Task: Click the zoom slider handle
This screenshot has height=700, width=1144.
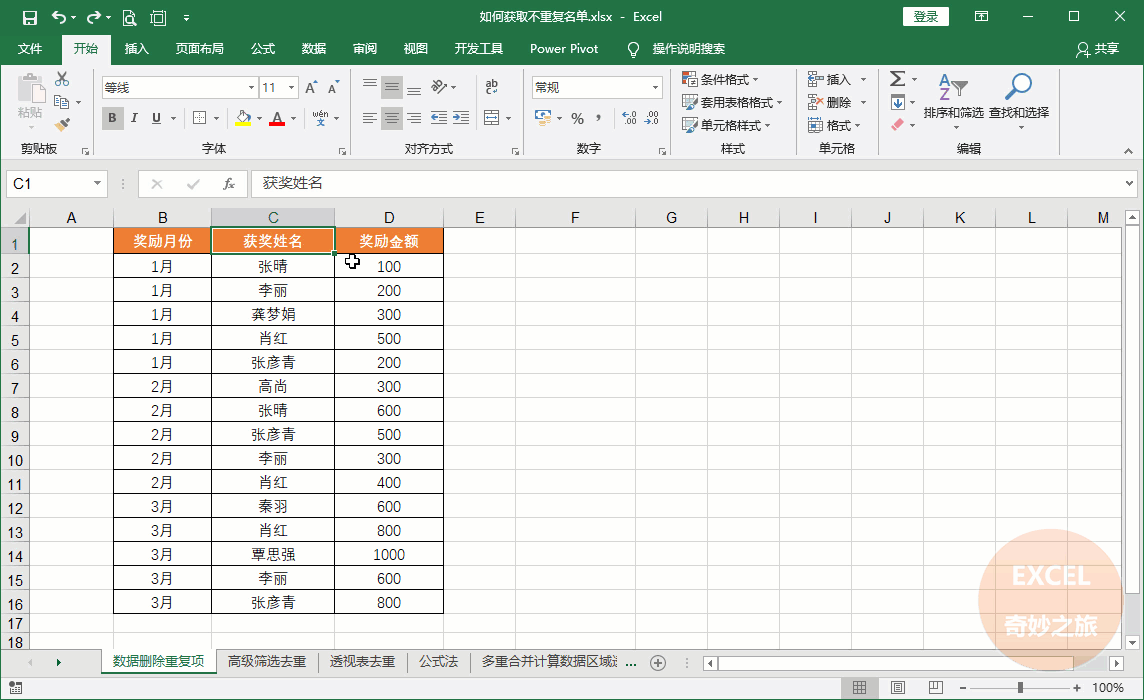Action: click(x=1020, y=688)
